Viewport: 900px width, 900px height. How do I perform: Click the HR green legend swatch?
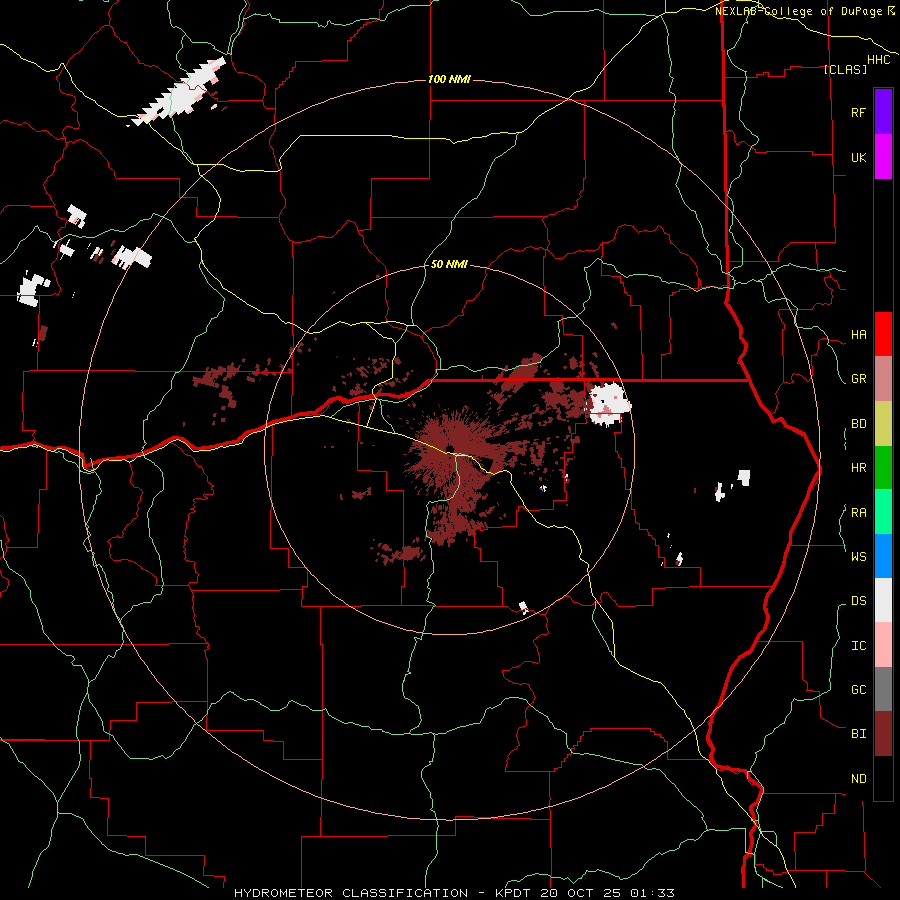pos(883,468)
